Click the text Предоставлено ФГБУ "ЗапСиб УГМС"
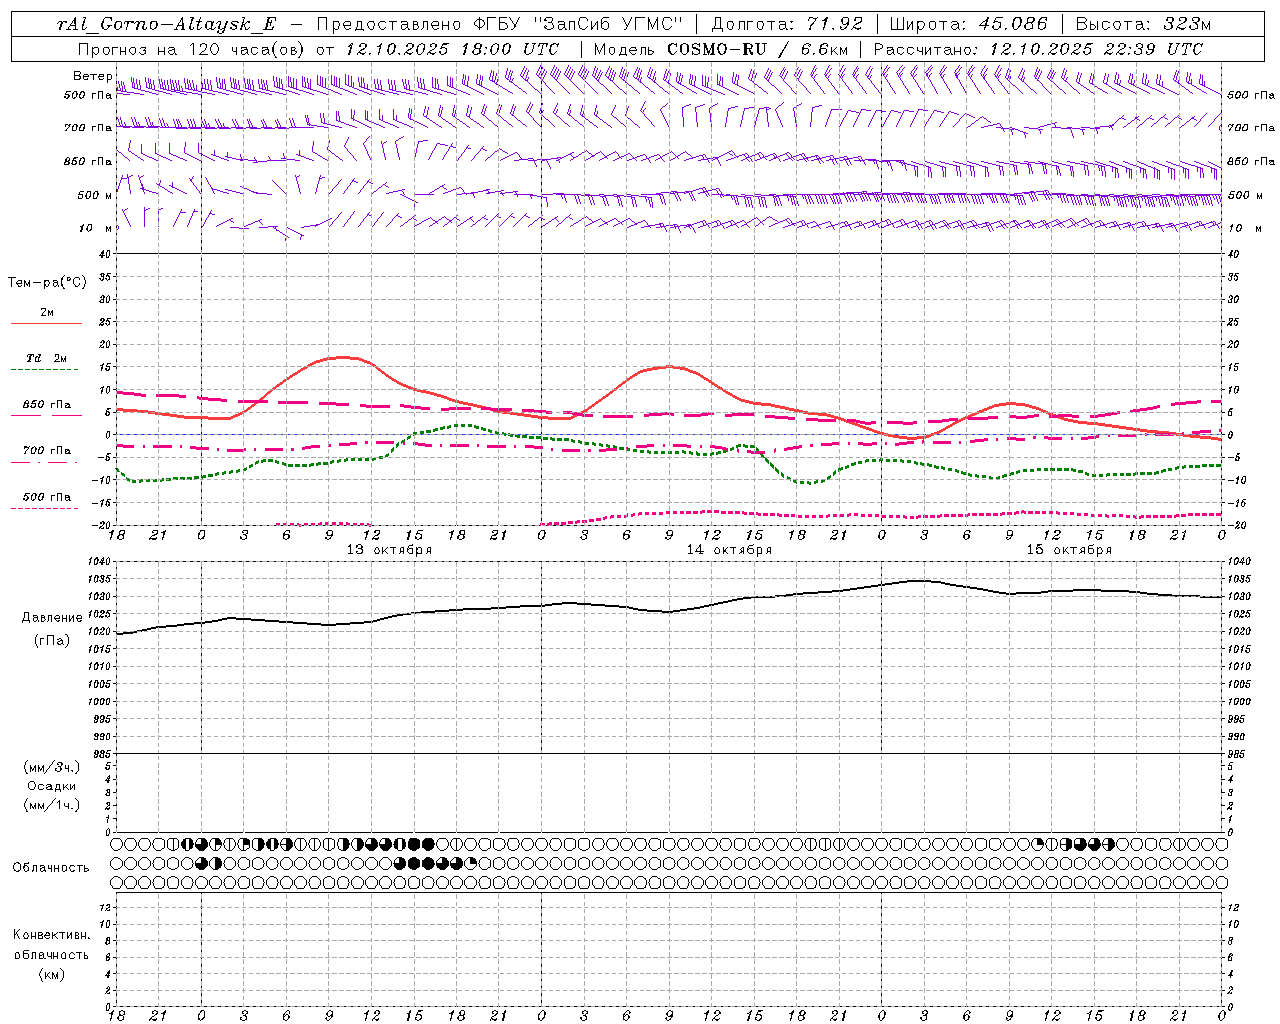Screen dimensions: 1280x1024 pyautogui.click(x=499, y=24)
